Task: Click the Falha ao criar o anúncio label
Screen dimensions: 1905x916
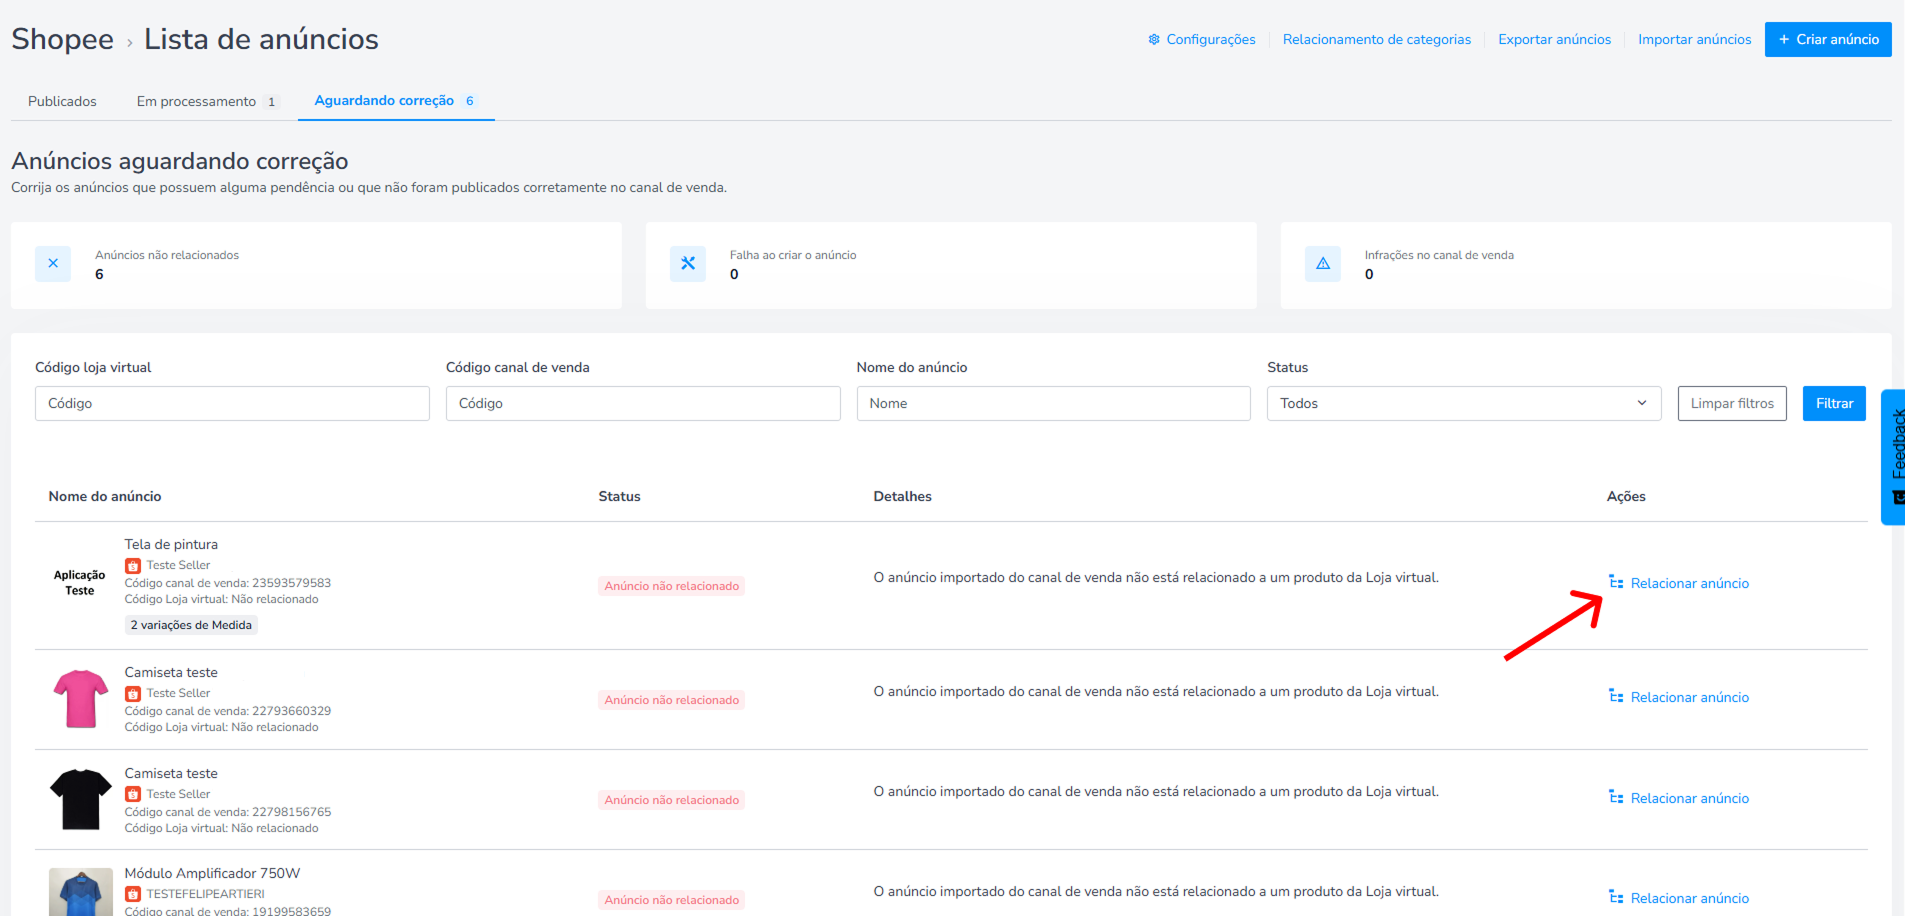Action: click(x=793, y=256)
